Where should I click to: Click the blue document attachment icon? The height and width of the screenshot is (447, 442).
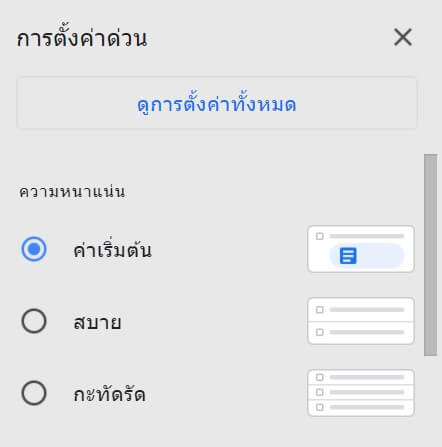348,256
